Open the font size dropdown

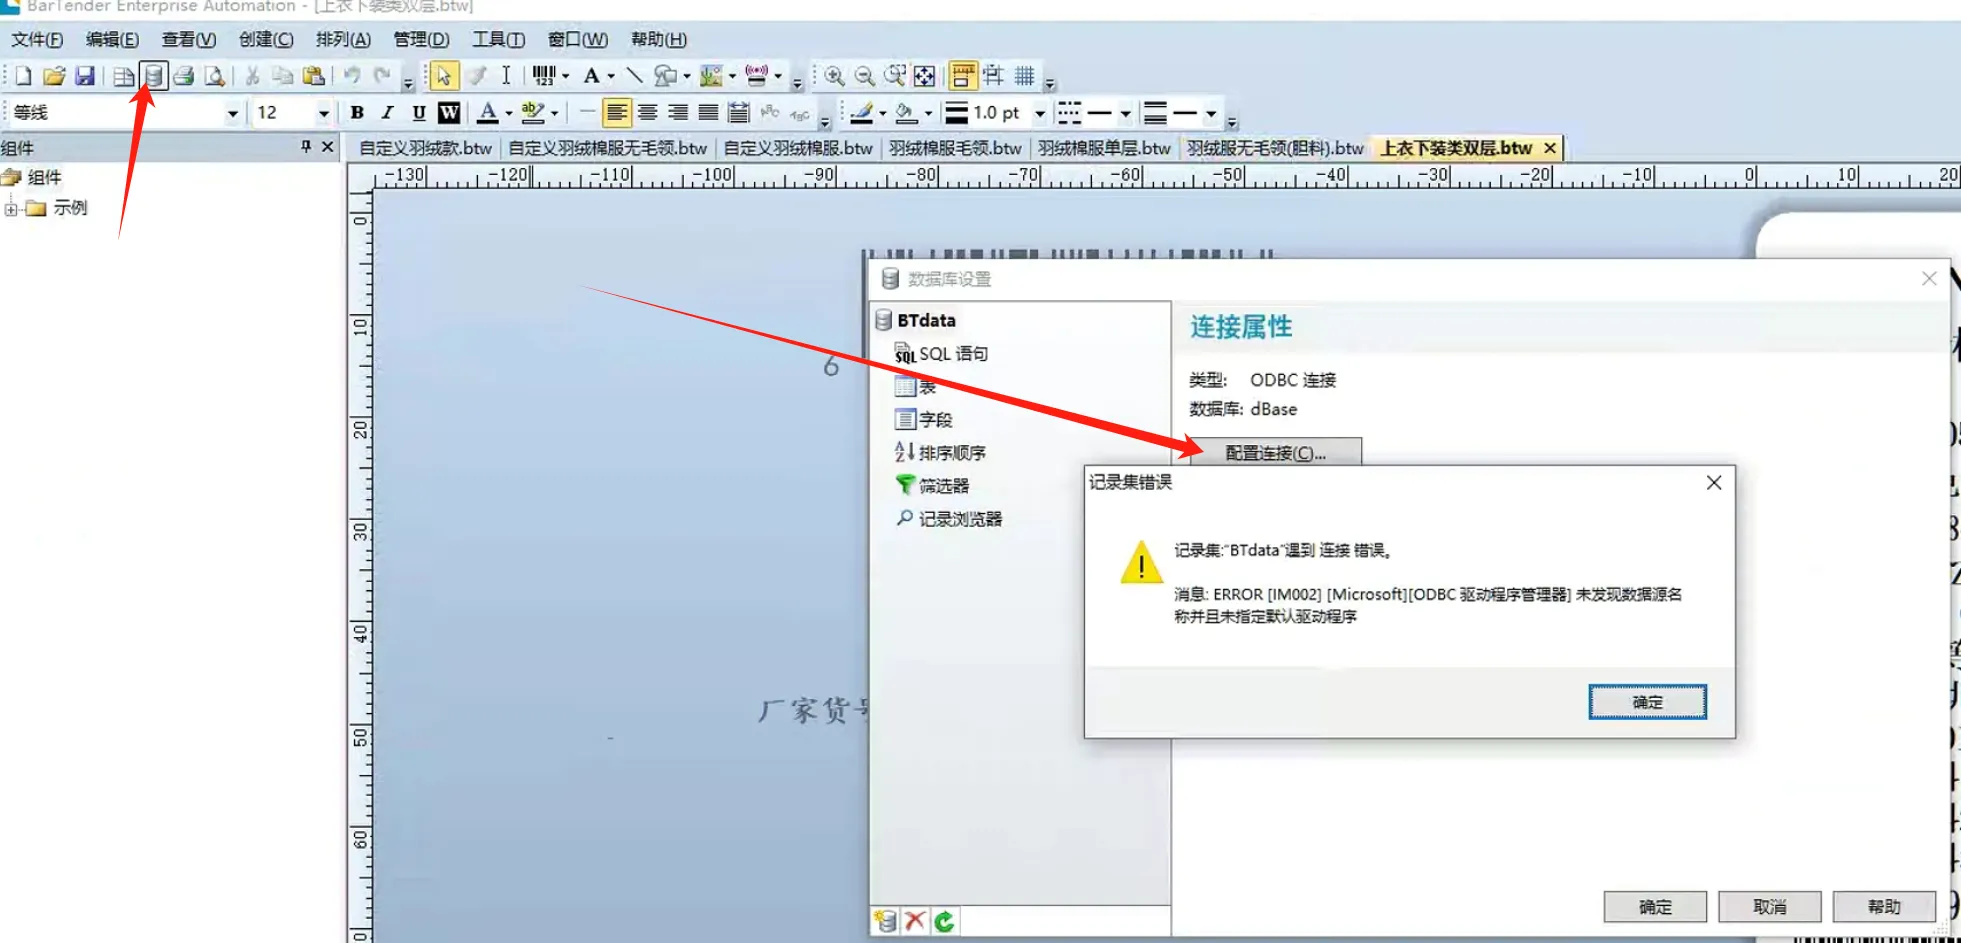pos(323,113)
